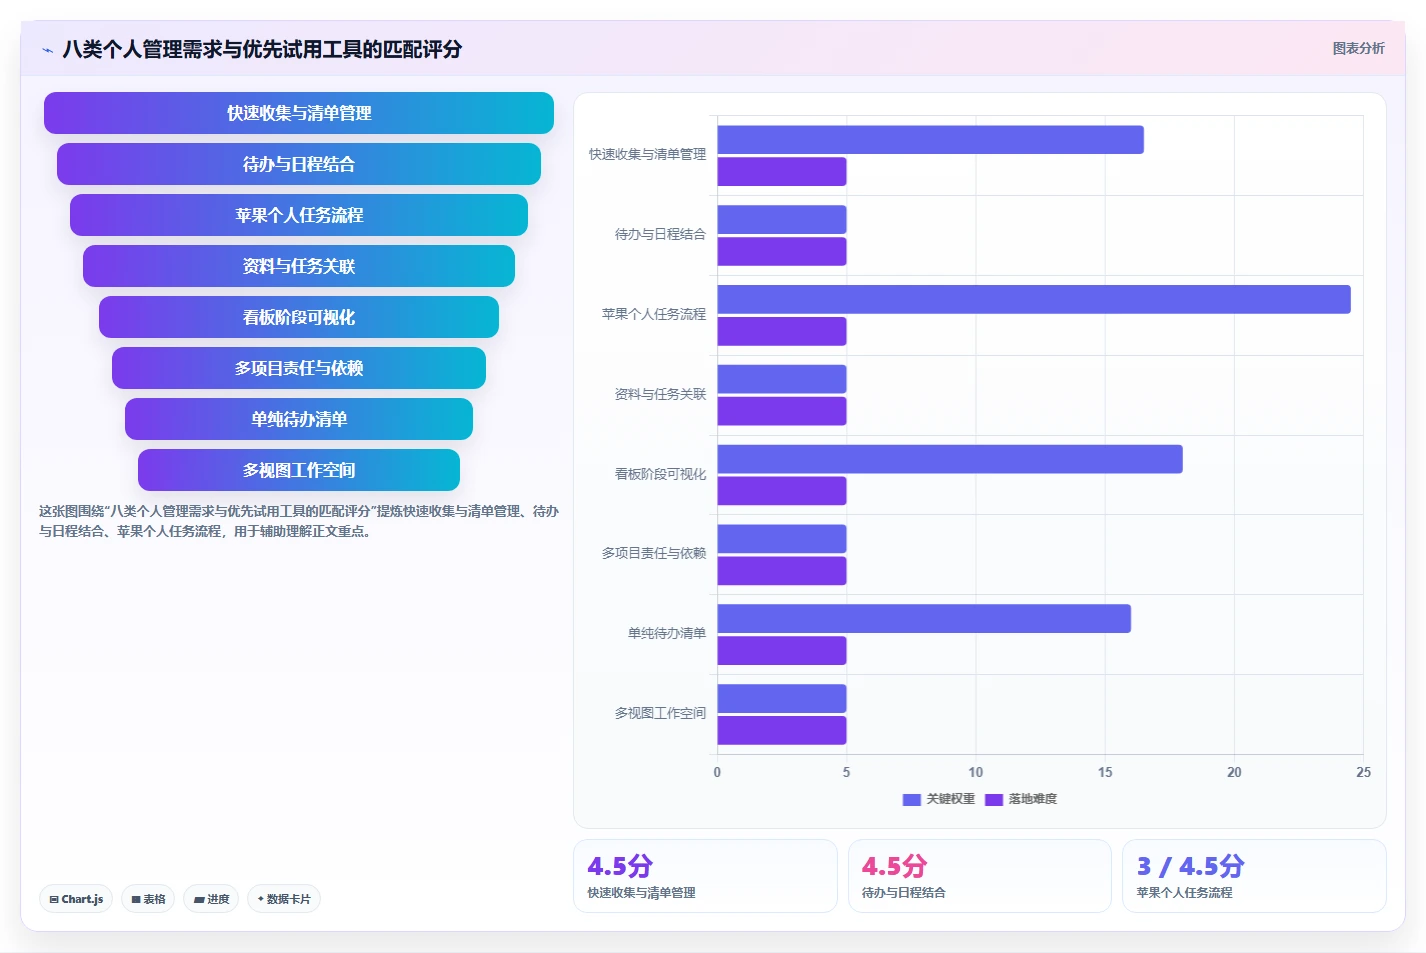Screen dimensions: 1426x953
Task: Click the 单纯待办清单 funnel bar
Action: point(299,419)
